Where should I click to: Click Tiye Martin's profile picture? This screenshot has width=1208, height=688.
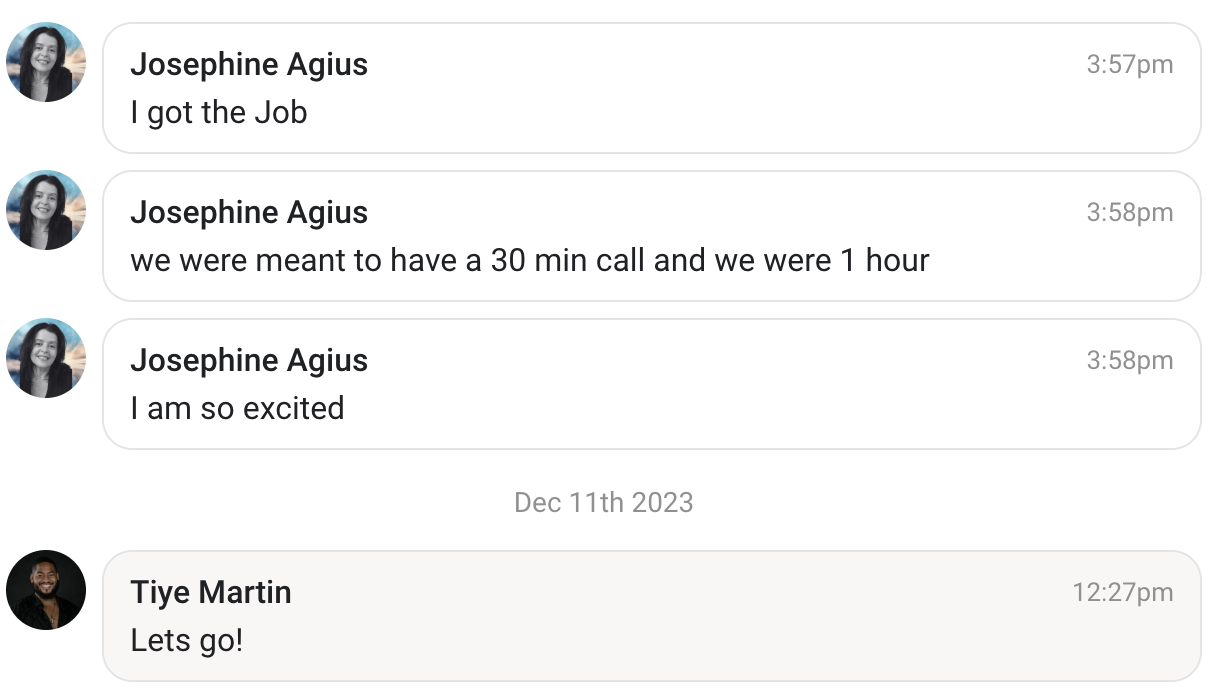46,590
